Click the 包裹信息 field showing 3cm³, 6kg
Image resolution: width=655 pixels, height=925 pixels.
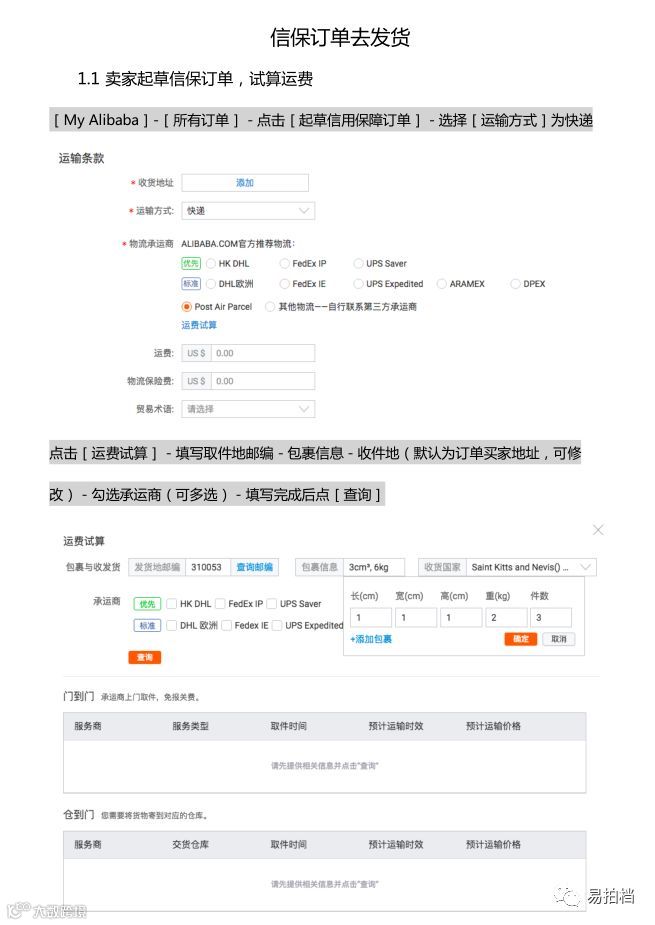pos(374,567)
